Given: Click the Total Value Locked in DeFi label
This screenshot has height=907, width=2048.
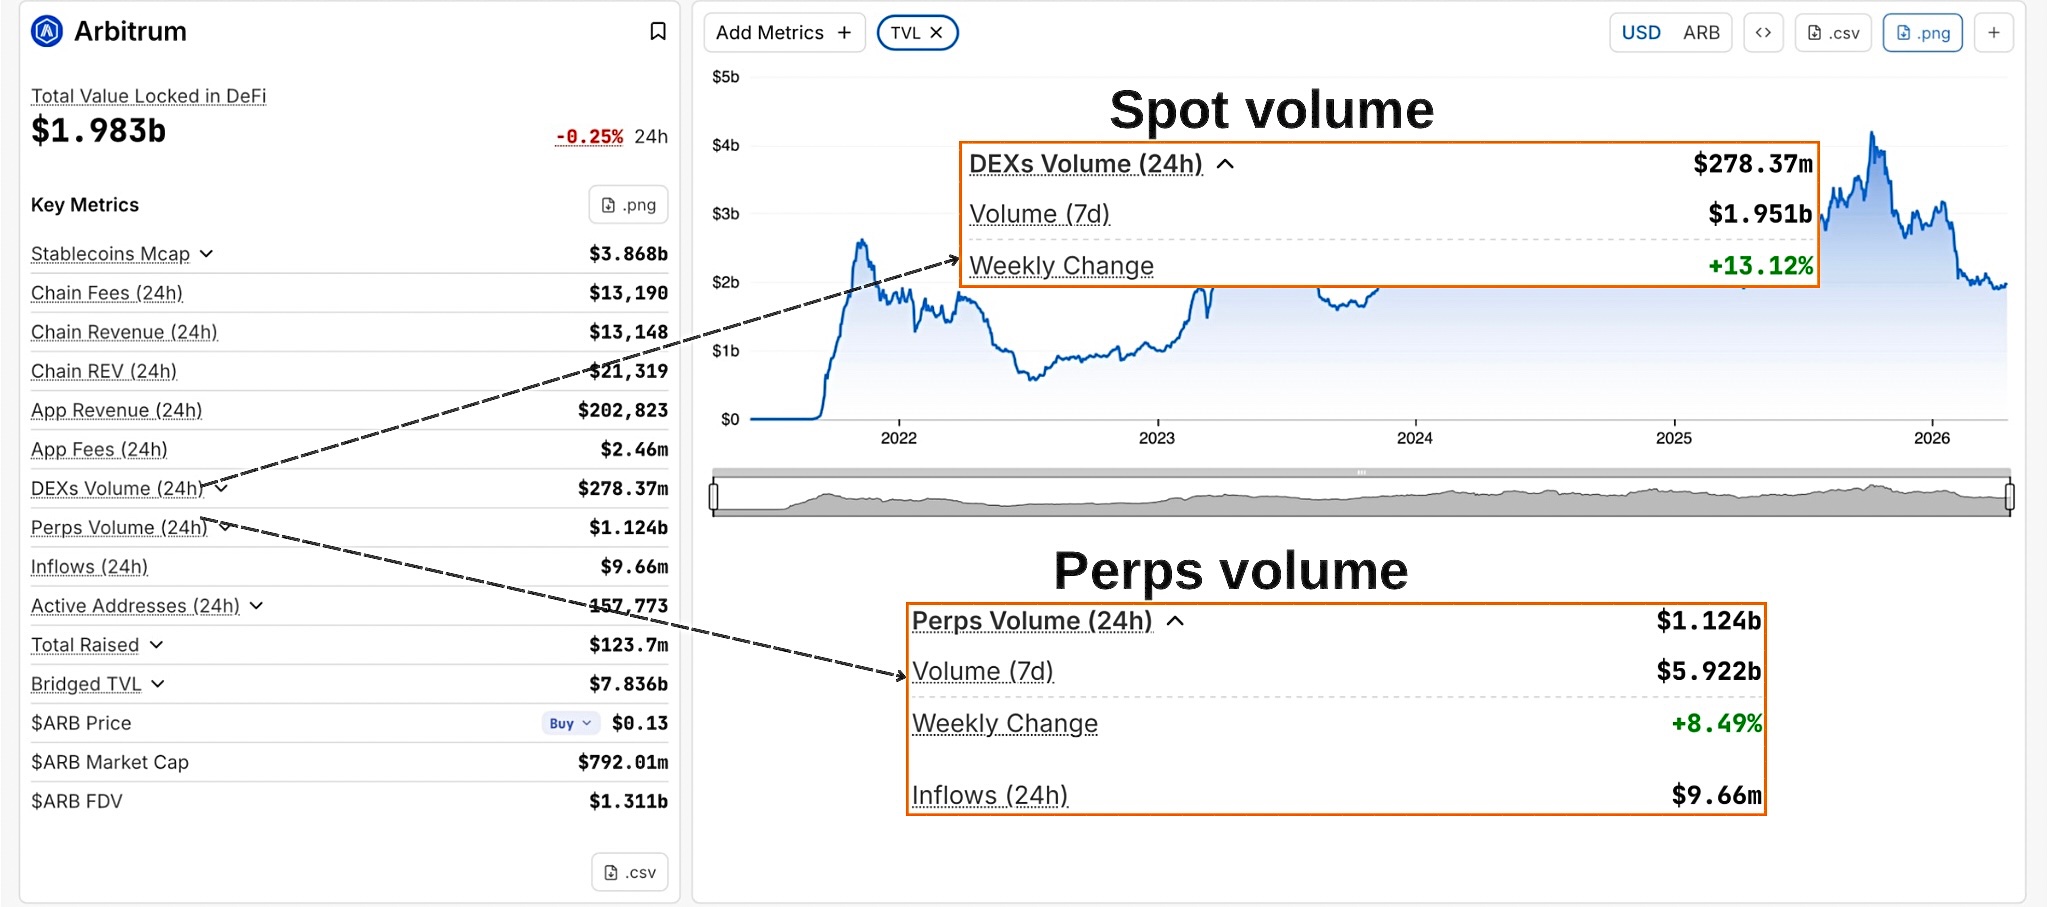Looking at the screenshot, I should click(x=148, y=96).
